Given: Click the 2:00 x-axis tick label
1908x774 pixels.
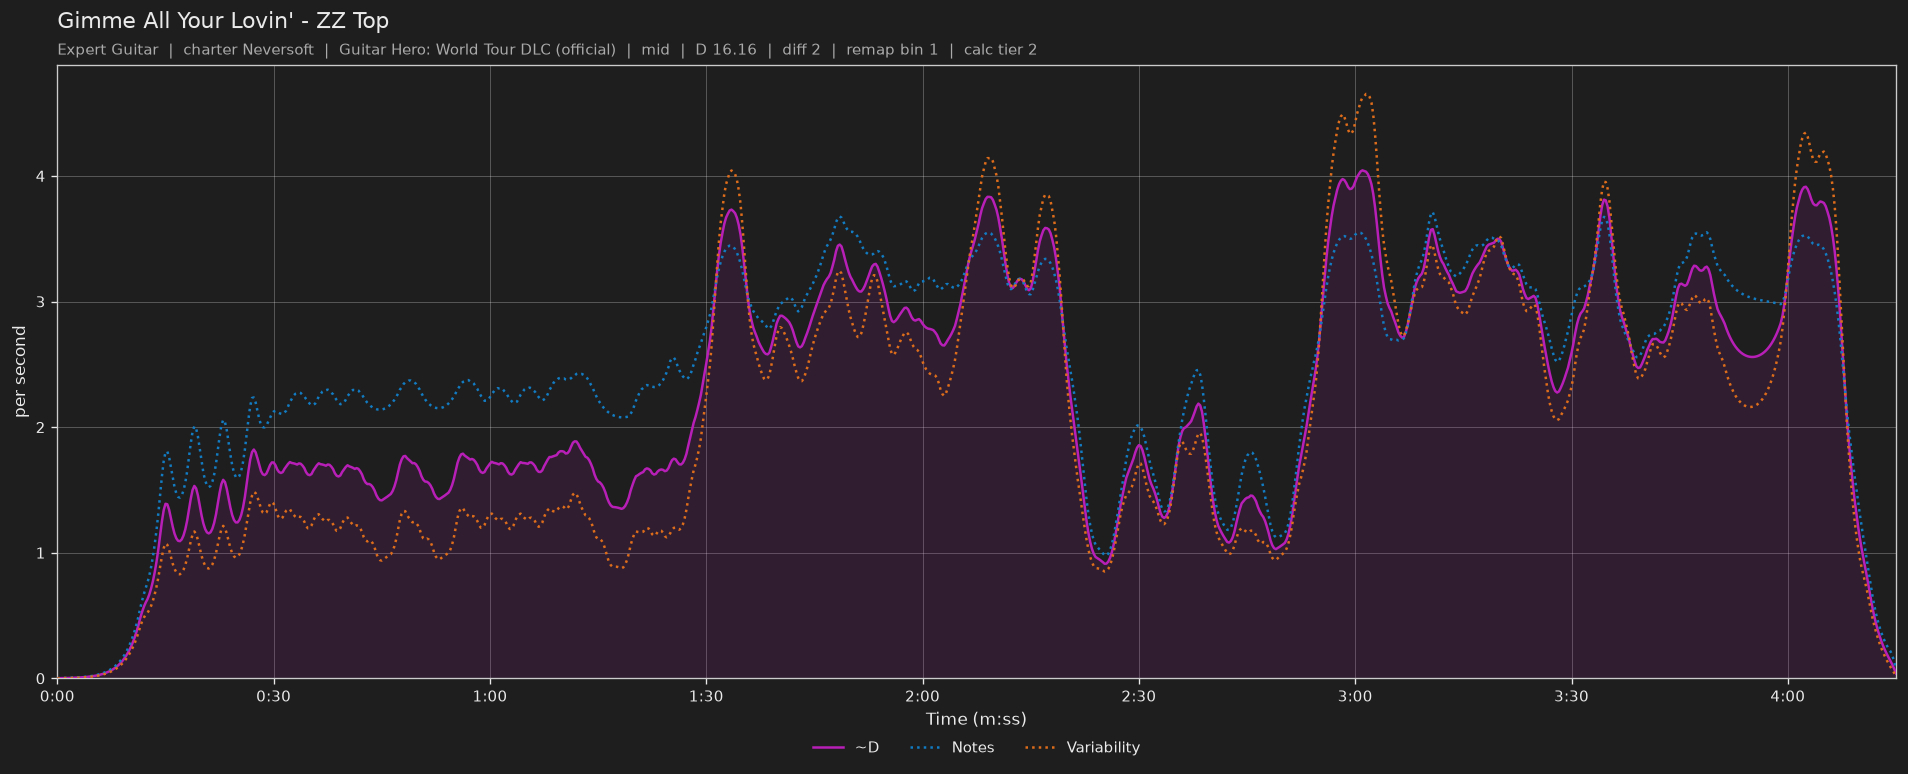Looking at the screenshot, I should pos(922,696).
